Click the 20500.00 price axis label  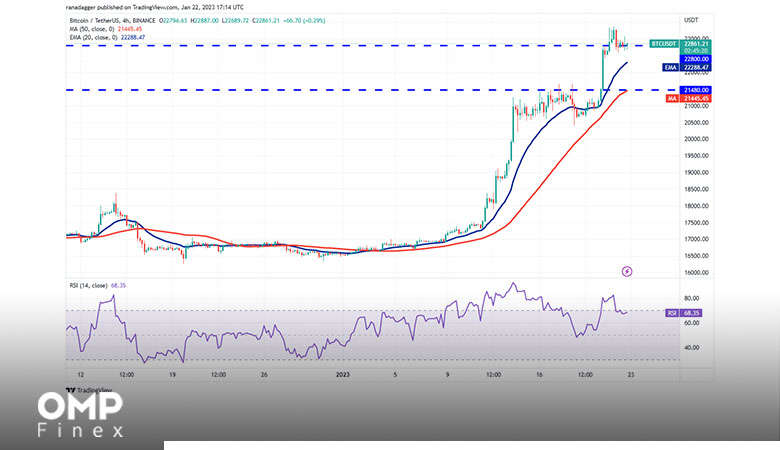(696, 122)
